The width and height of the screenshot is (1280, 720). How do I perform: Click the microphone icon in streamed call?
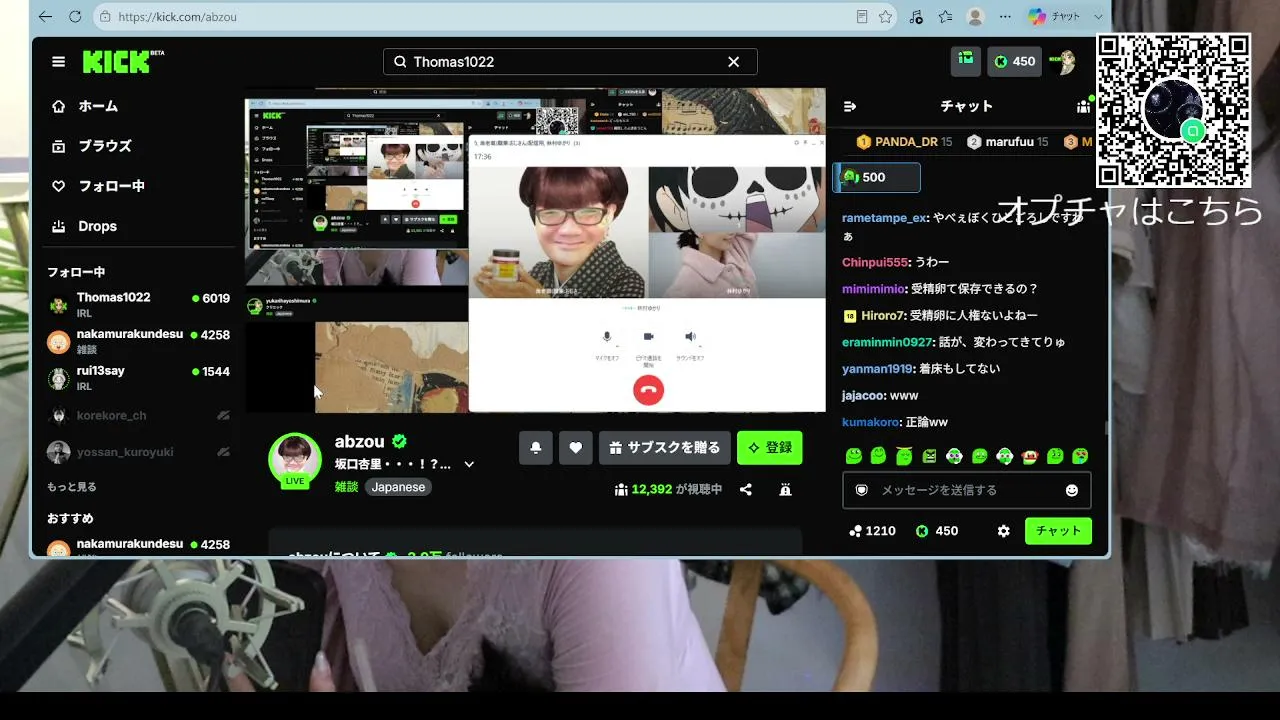pyautogui.click(x=607, y=337)
